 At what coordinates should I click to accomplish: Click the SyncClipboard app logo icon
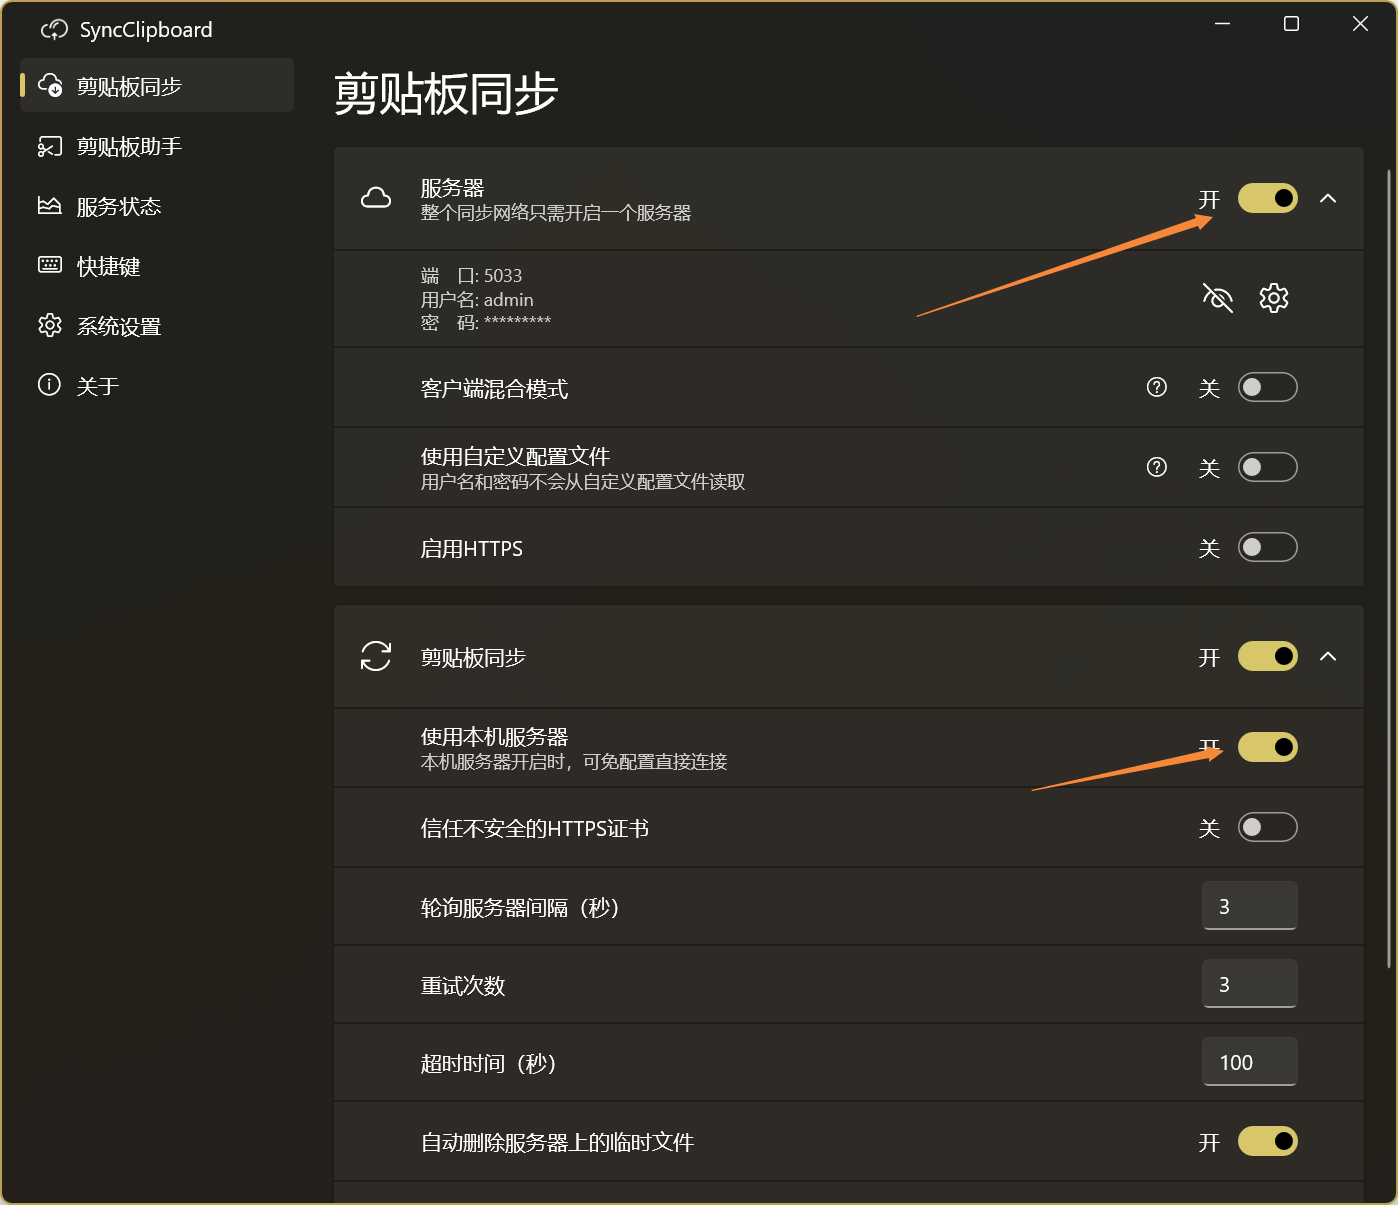pyautogui.click(x=54, y=30)
